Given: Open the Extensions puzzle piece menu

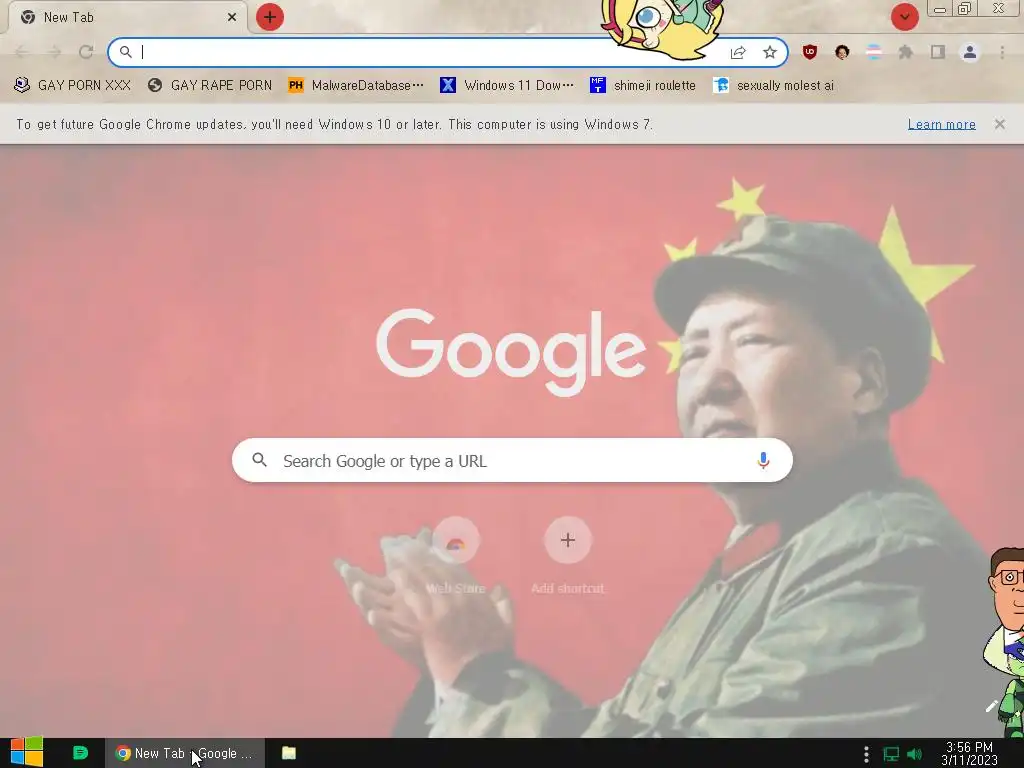Looking at the screenshot, I should click(x=906, y=52).
